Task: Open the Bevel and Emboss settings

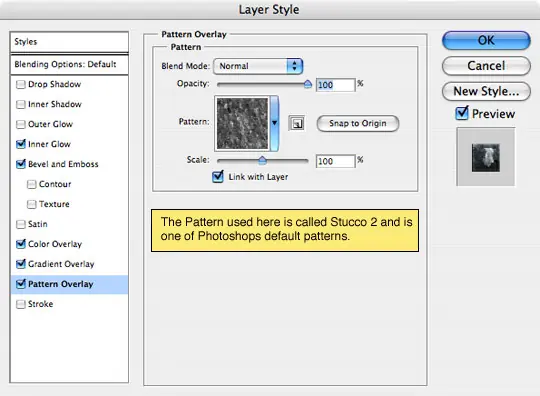Action: point(63,164)
